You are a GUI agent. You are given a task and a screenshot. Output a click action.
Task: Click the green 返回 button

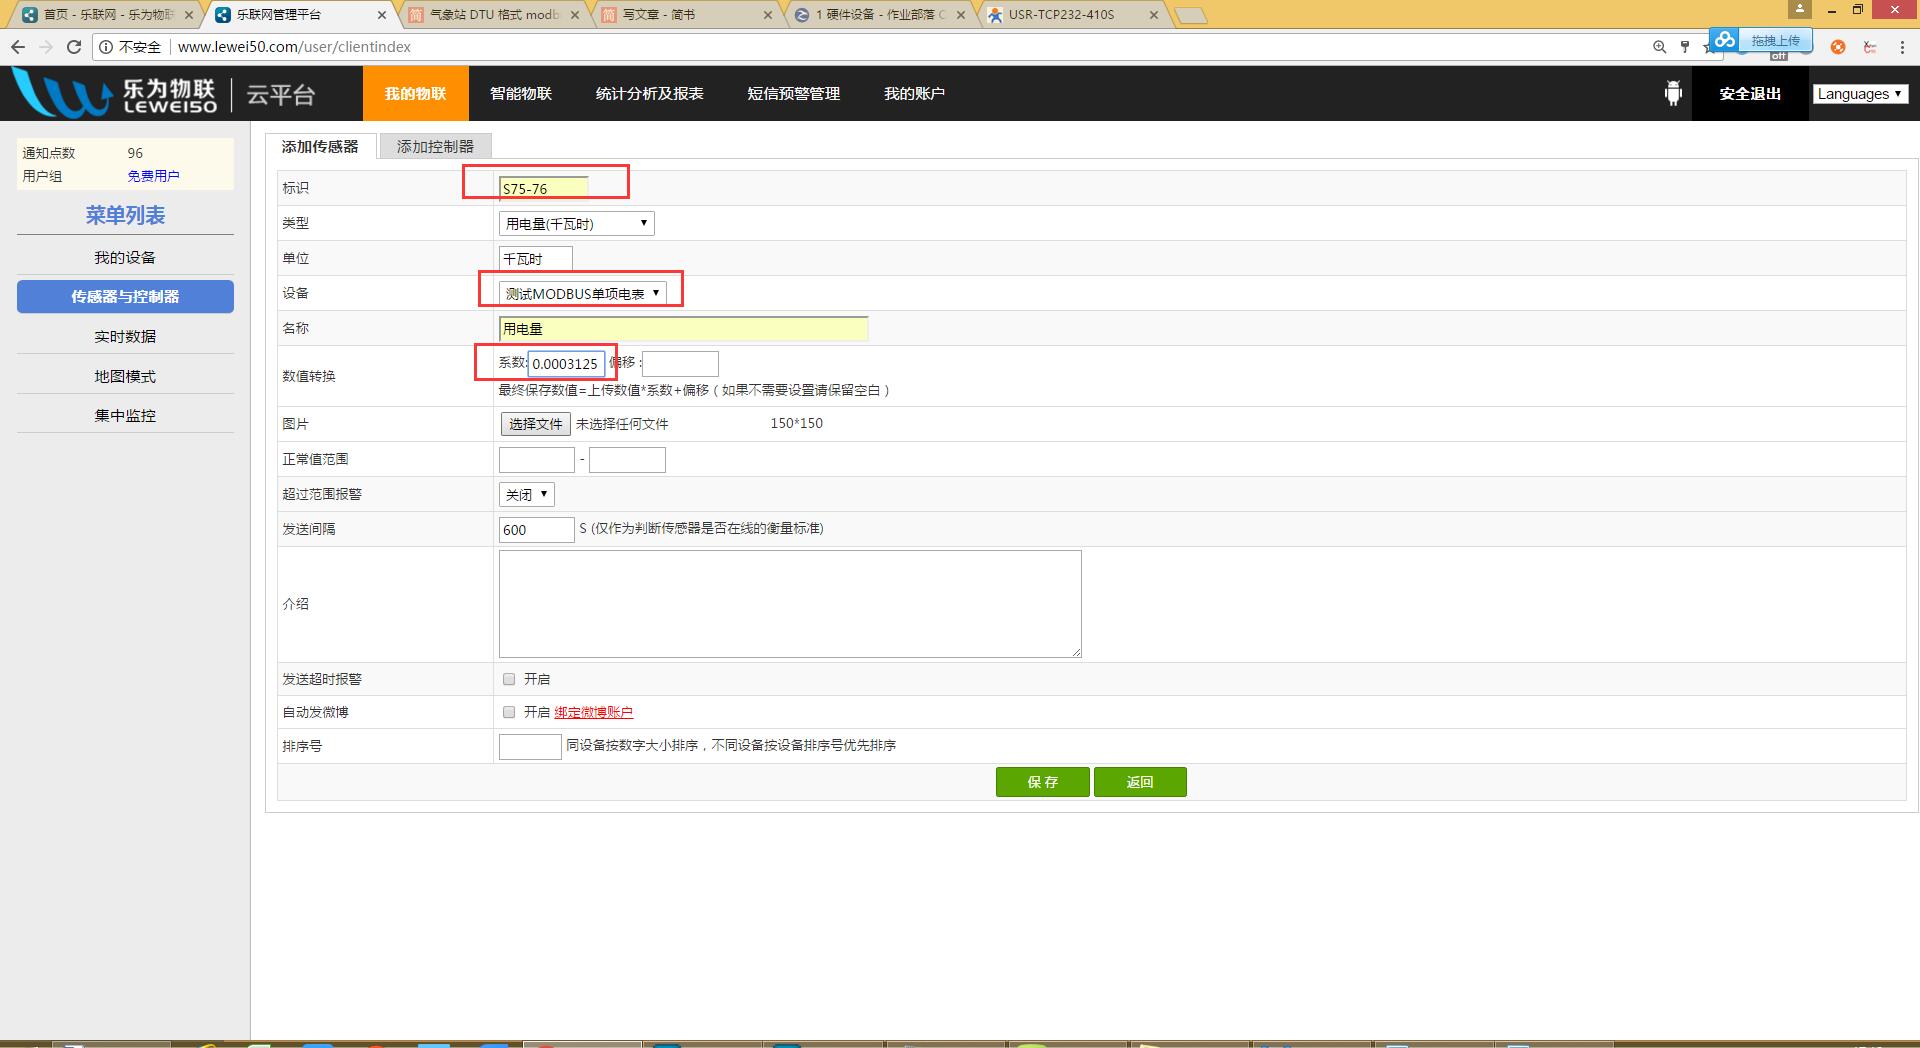pyautogui.click(x=1140, y=782)
